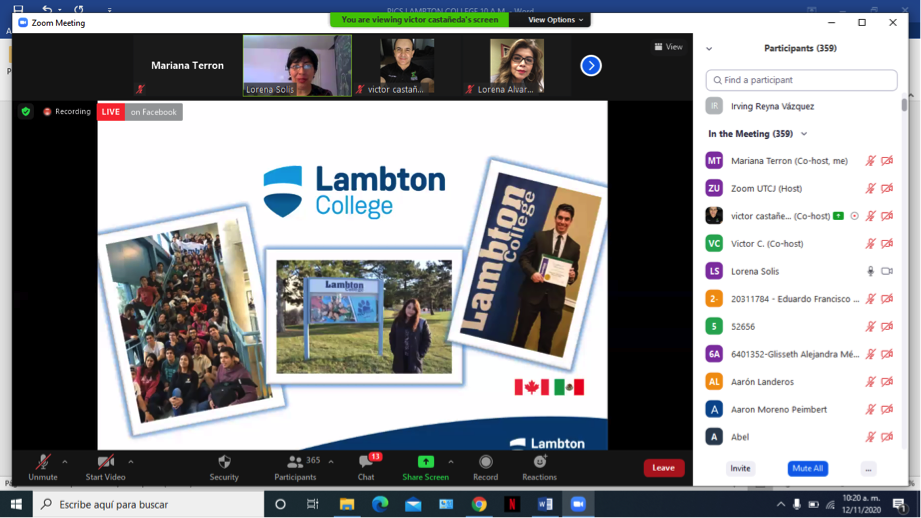Leave the meeting with red button
Screen dimensions: 921x518
tap(664, 468)
